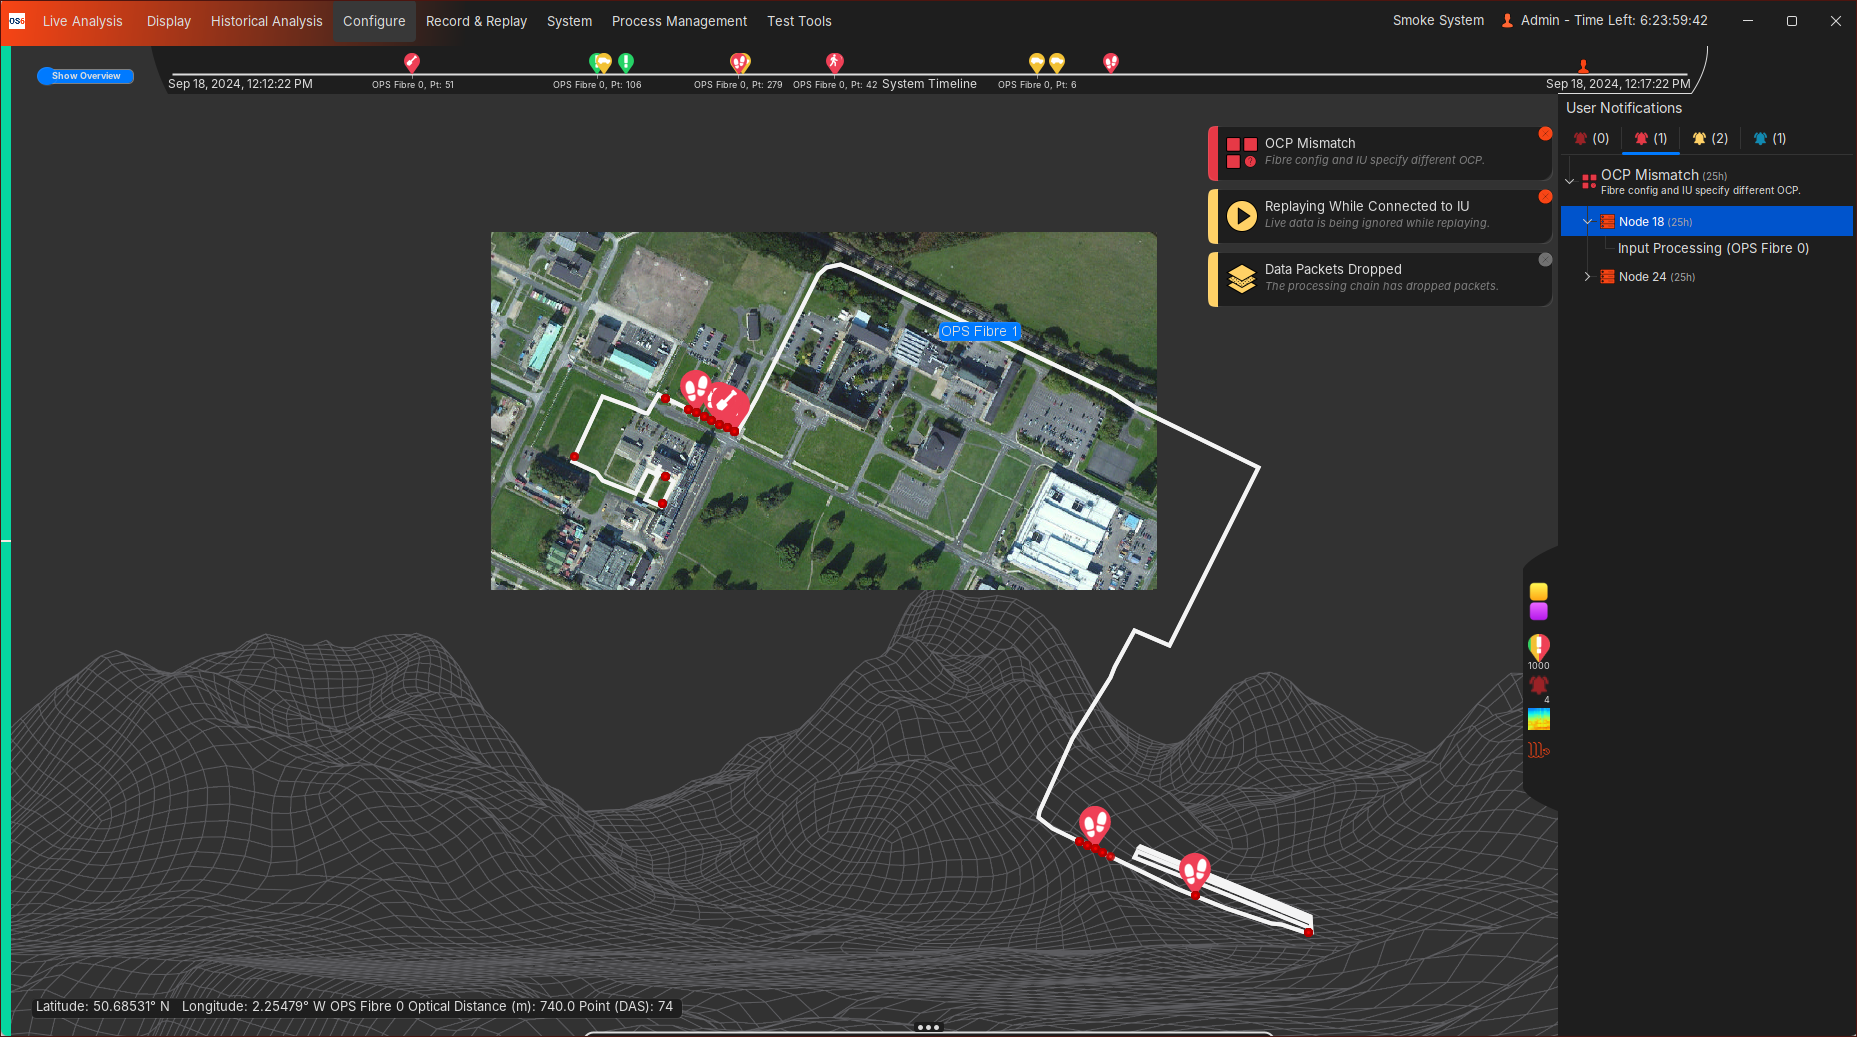
Task: Open the Record & Replay menu
Action: [476, 21]
